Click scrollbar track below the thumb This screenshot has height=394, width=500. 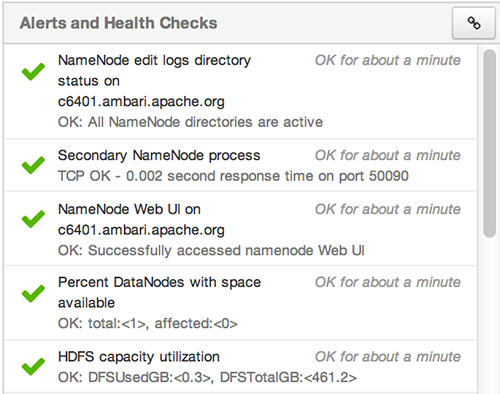pyautogui.click(x=489, y=313)
